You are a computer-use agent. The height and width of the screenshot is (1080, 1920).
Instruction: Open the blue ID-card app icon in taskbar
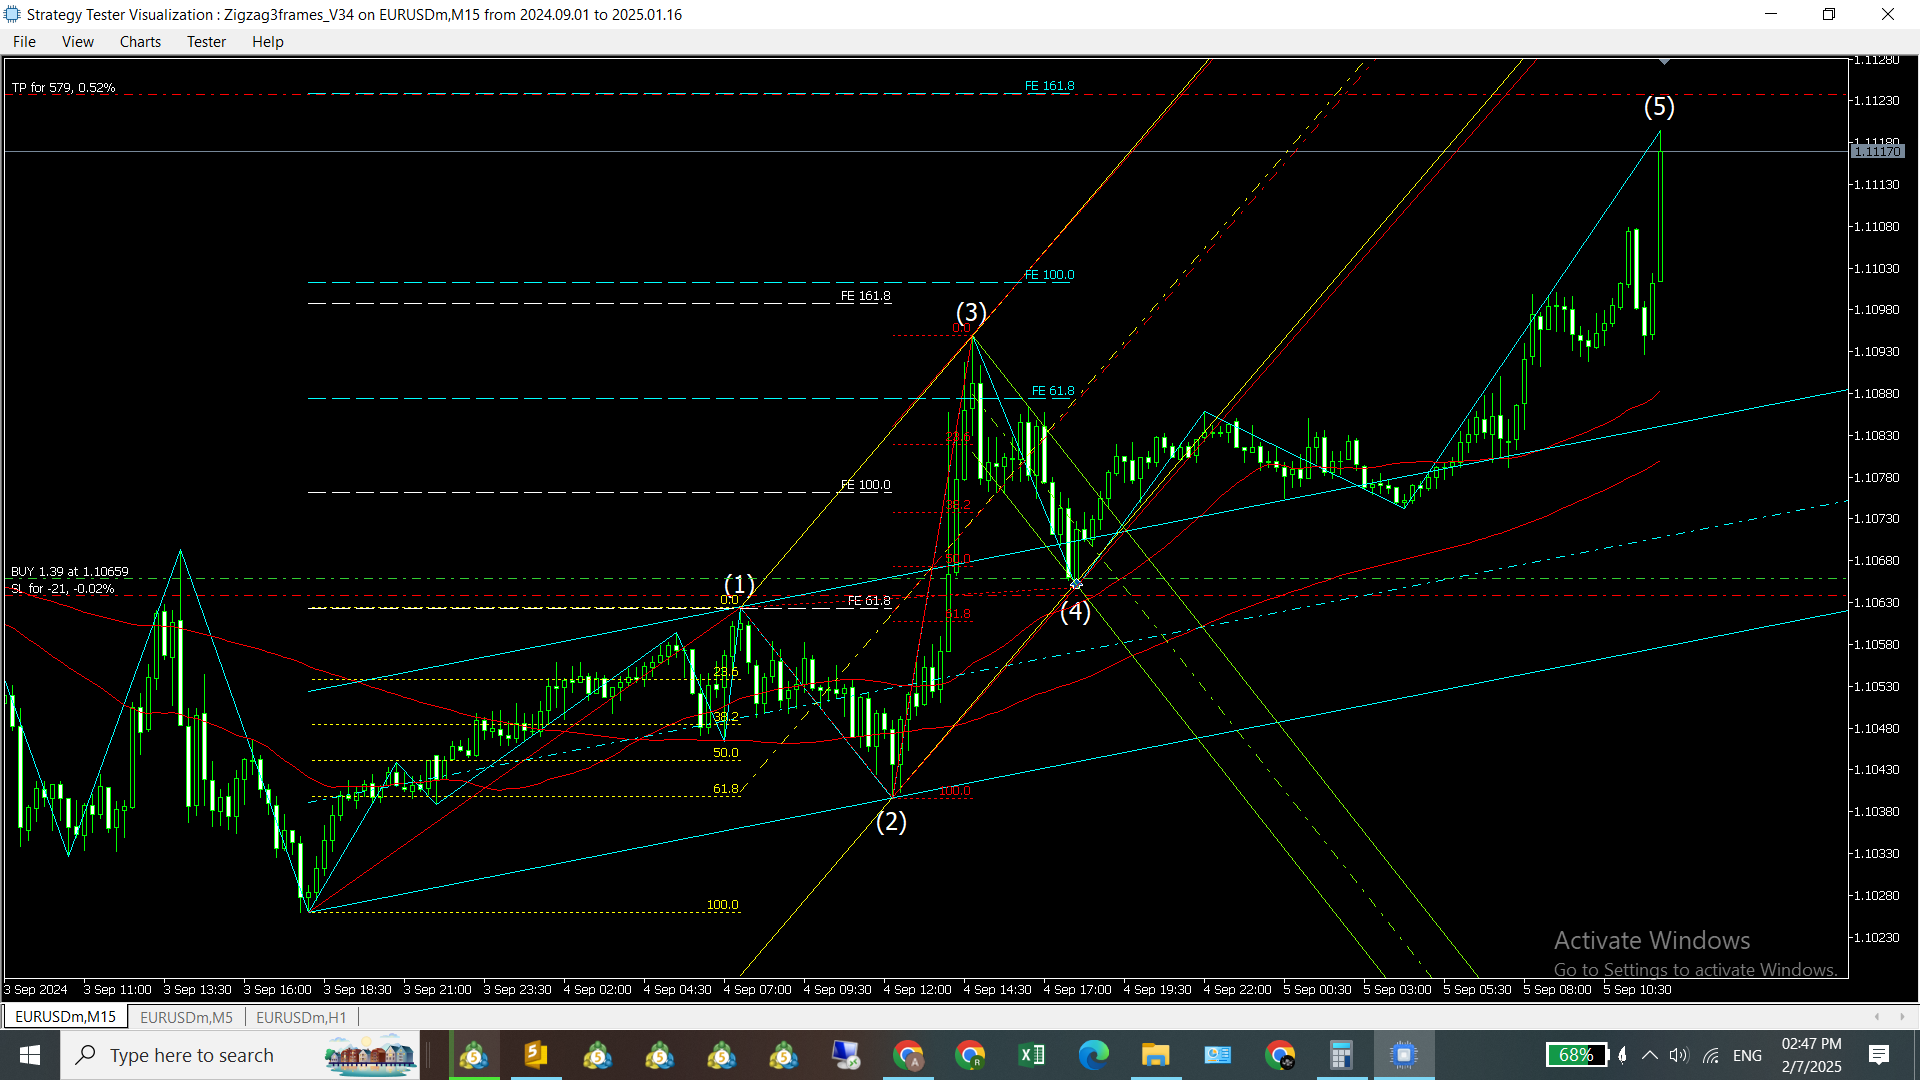click(1217, 1055)
